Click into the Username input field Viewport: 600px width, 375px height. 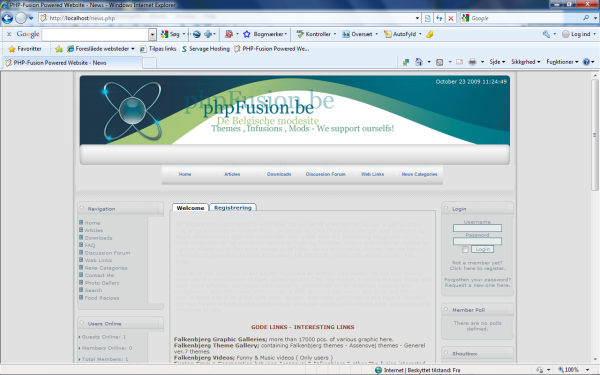tap(477, 228)
